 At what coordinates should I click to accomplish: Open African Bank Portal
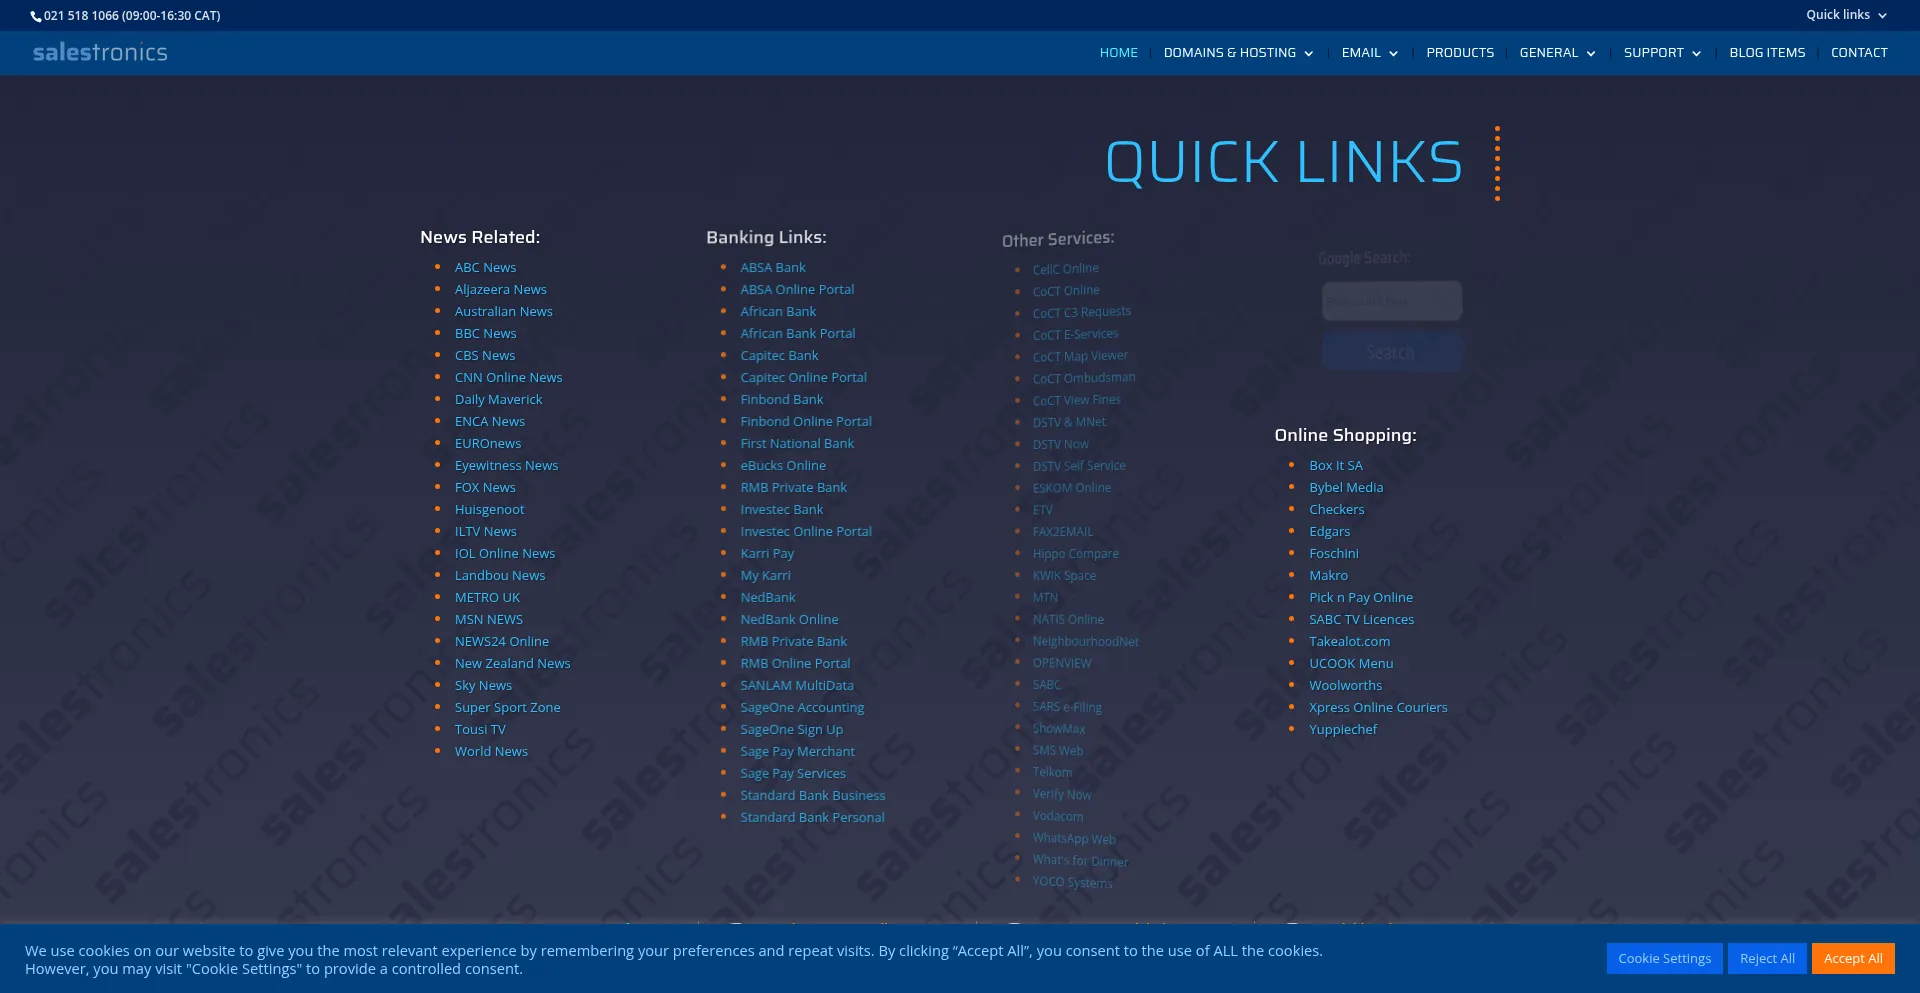pyautogui.click(x=798, y=334)
